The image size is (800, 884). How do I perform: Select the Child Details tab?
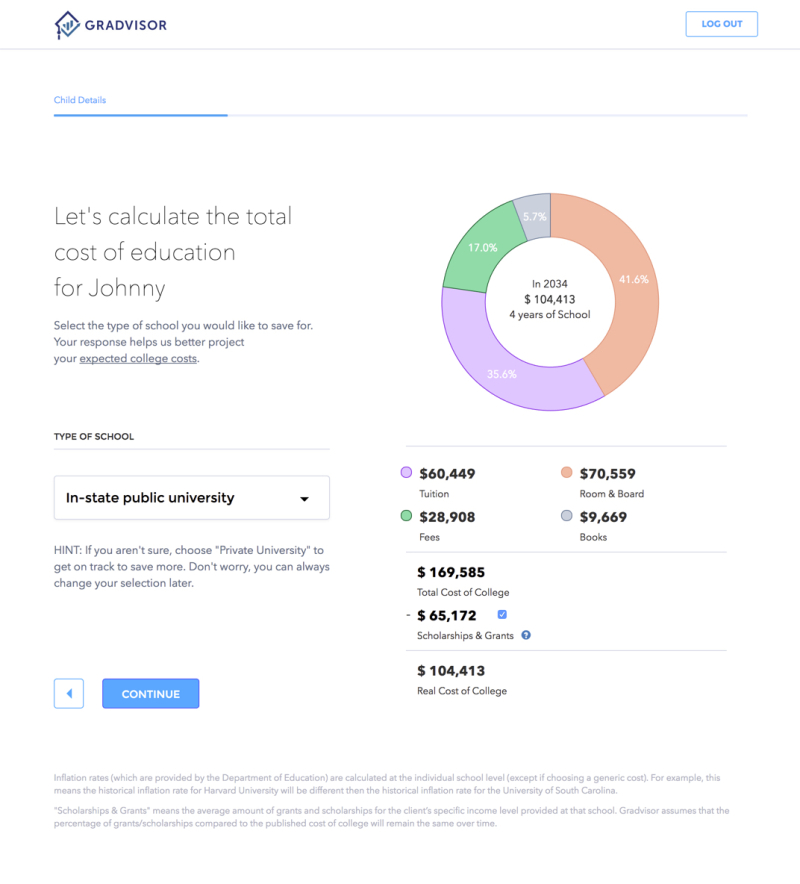click(x=80, y=100)
